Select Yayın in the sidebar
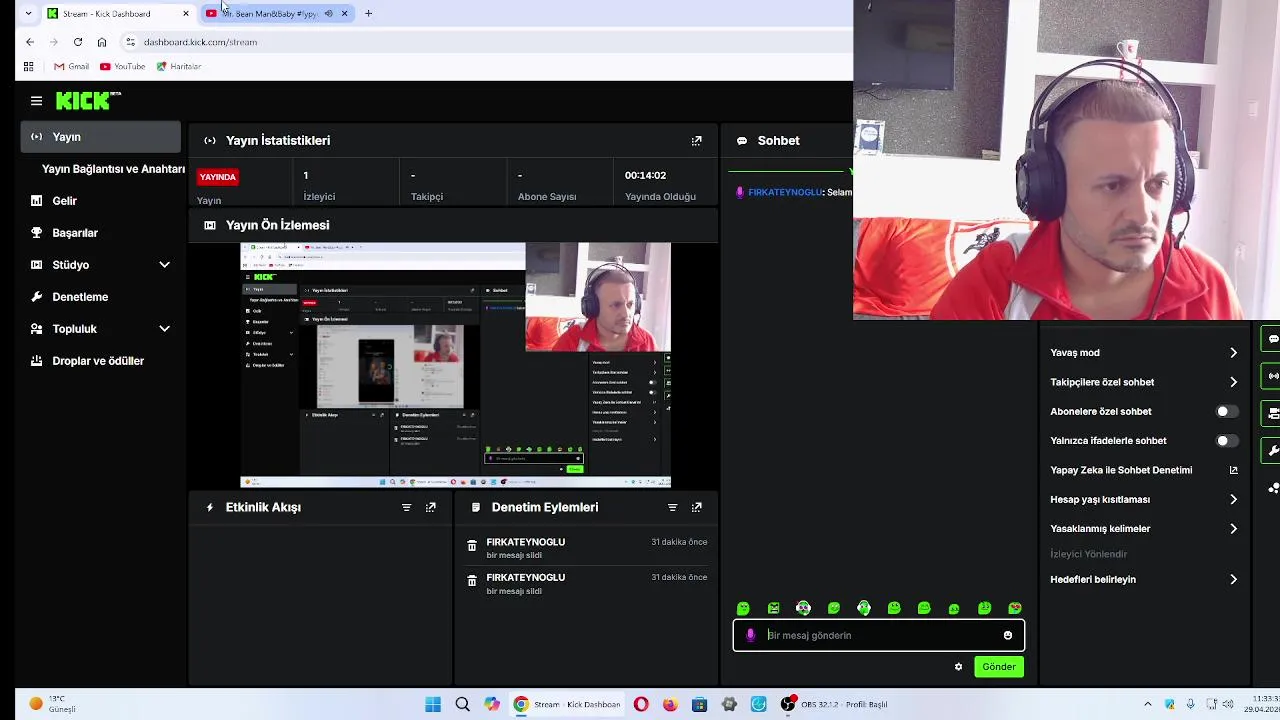Image resolution: width=1280 pixels, height=720 pixels. [100, 137]
